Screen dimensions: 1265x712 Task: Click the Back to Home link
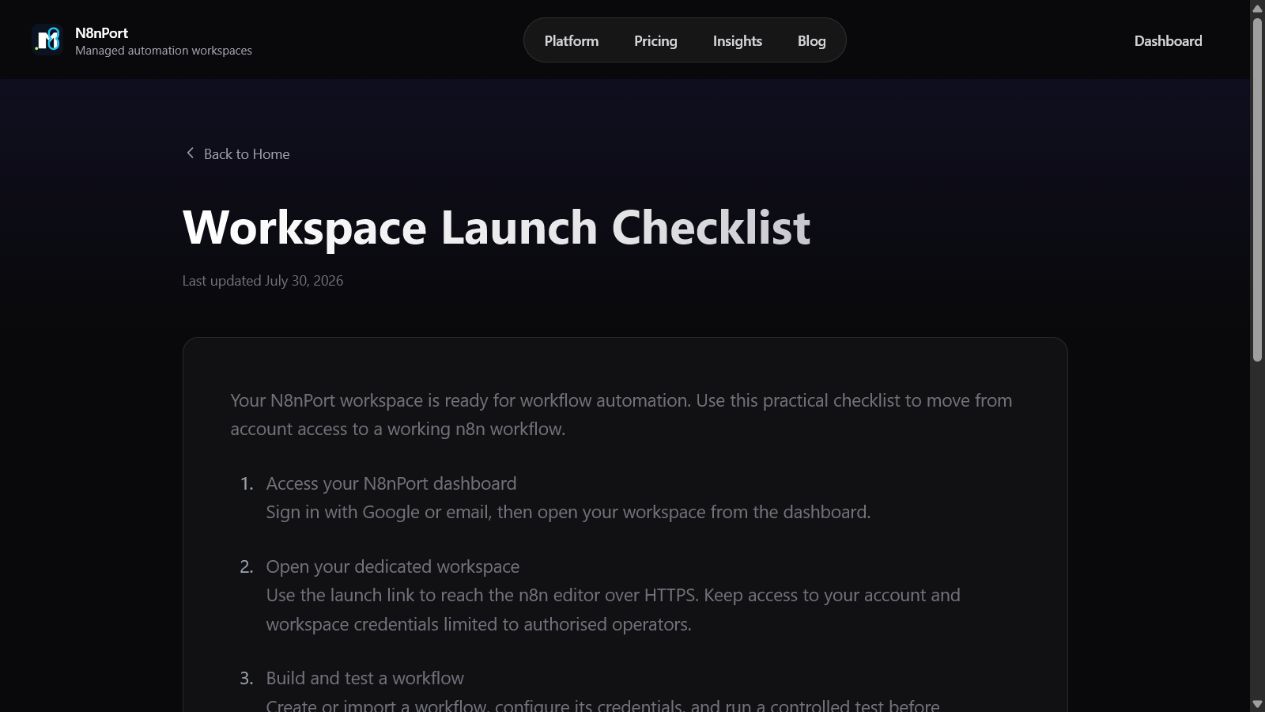237,154
